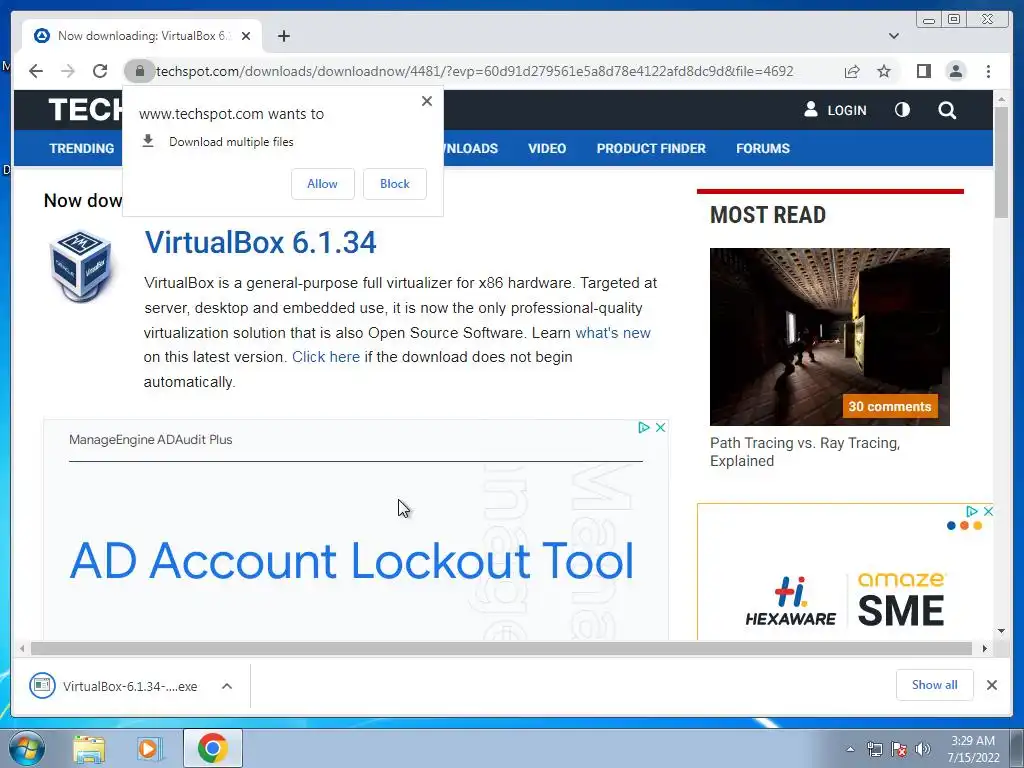Toggle TechSpot dark mode contrast icon
Viewport: 1024px width, 768px height.
pos(902,110)
